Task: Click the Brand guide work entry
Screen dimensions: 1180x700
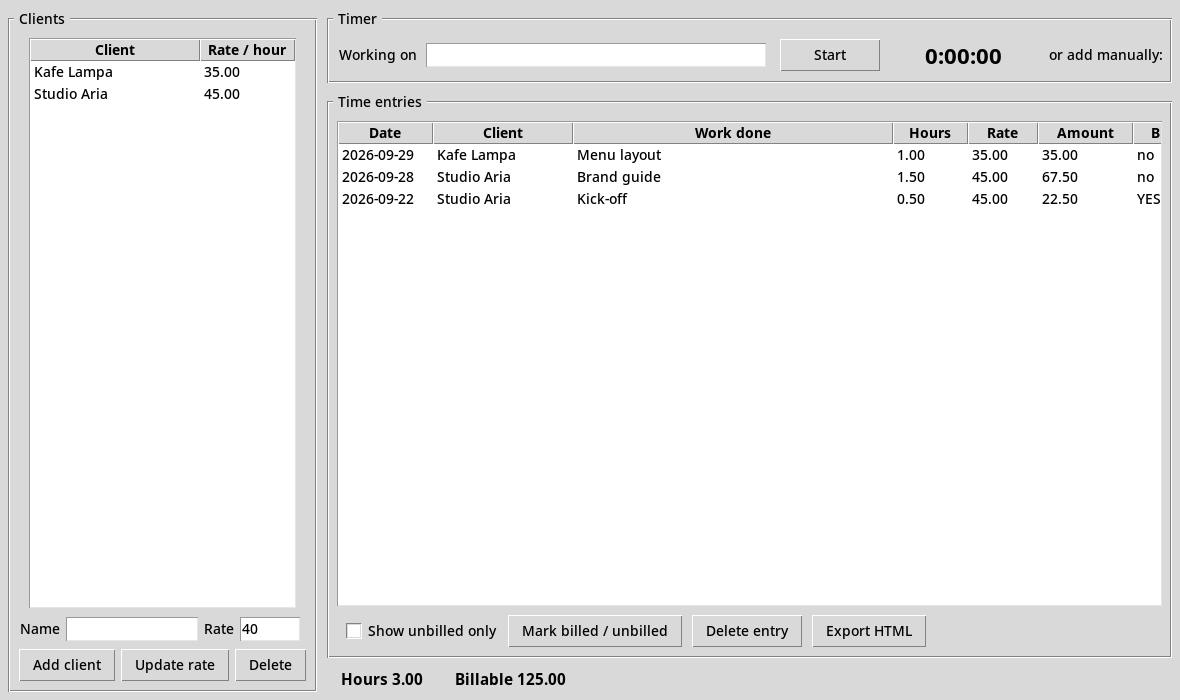Action: [619, 177]
